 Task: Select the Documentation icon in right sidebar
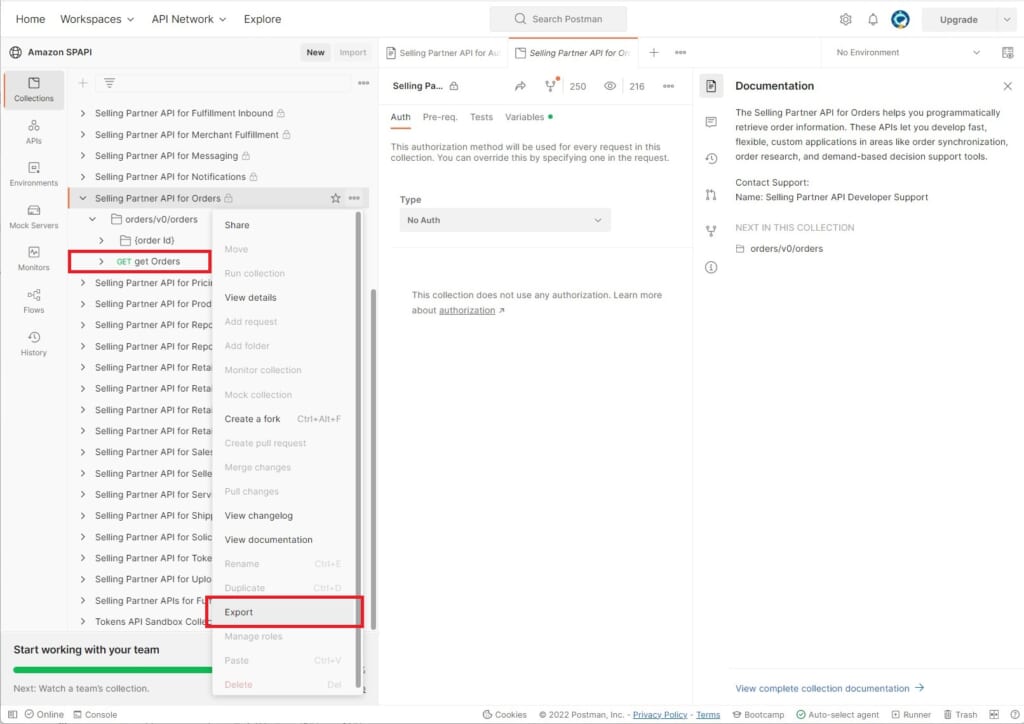pos(711,86)
